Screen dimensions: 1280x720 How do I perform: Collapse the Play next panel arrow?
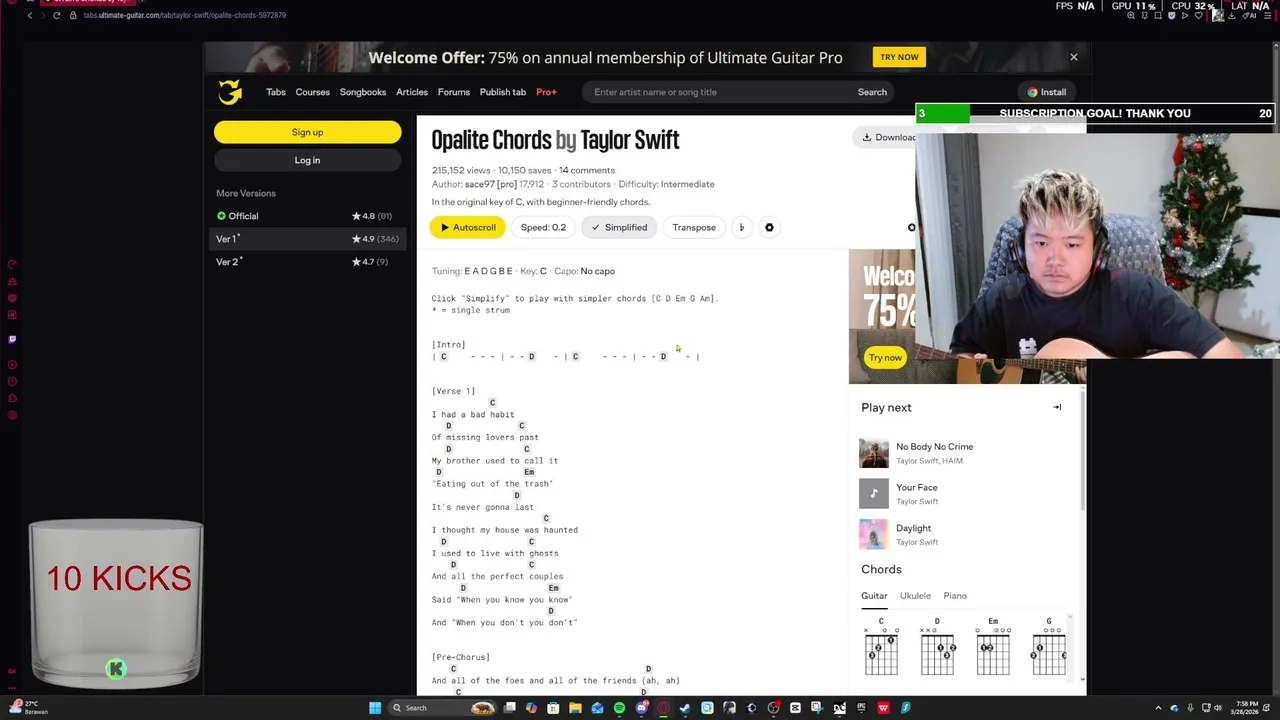pos(1057,407)
